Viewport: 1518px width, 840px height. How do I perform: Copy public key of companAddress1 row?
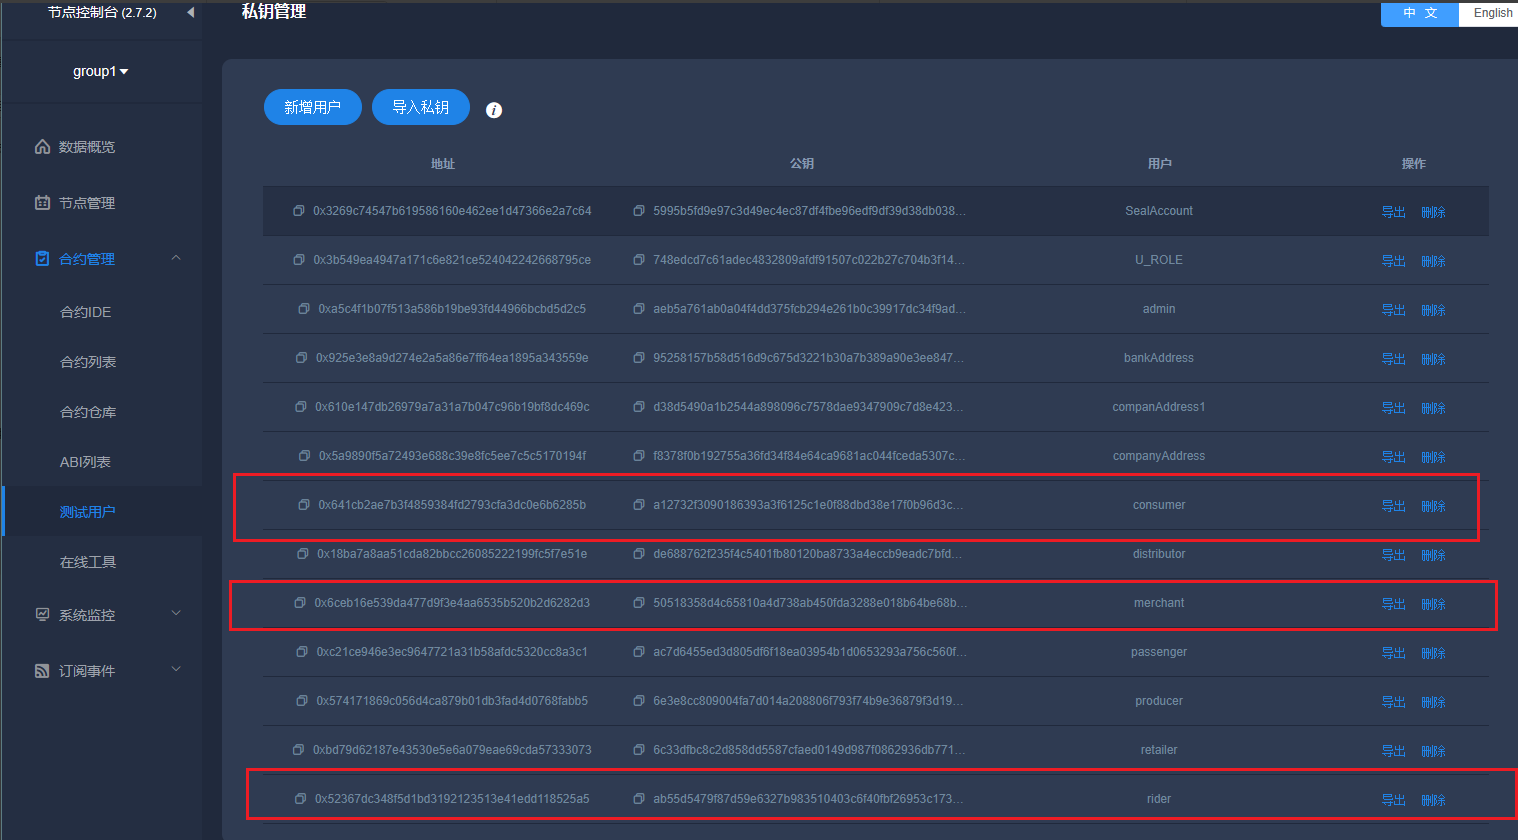tap(638, 407)
